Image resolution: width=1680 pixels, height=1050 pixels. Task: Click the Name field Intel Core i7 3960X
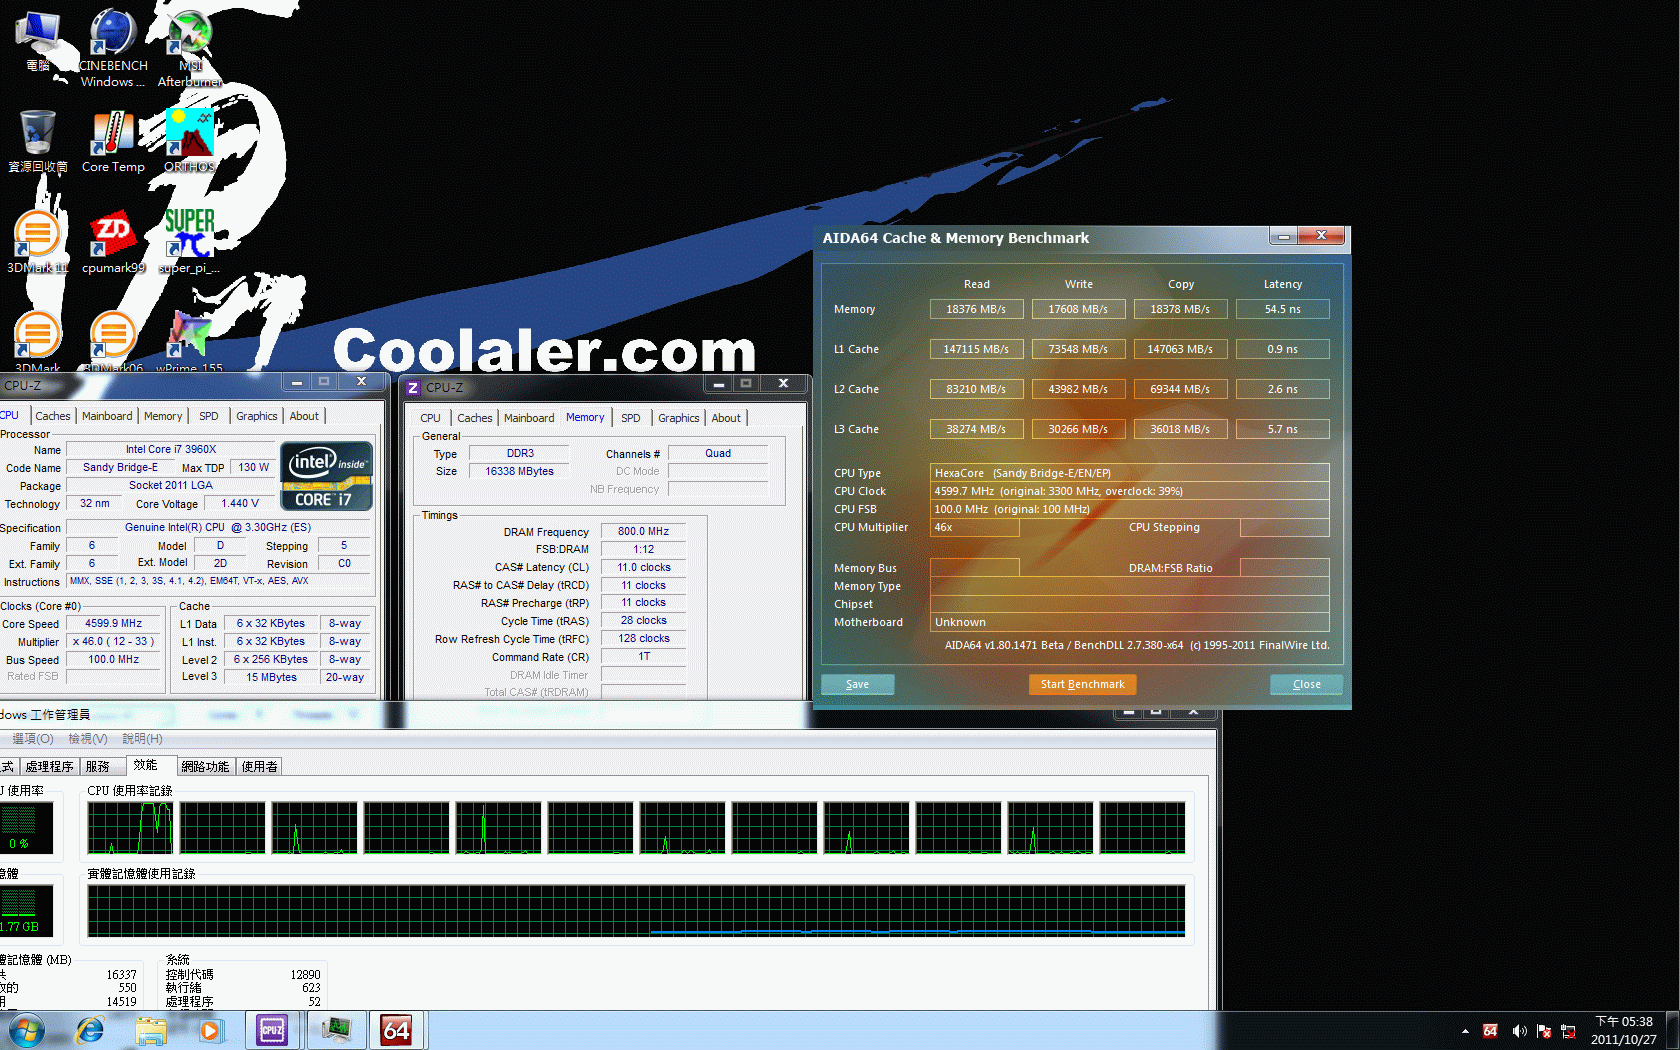(x=170, y=449)
